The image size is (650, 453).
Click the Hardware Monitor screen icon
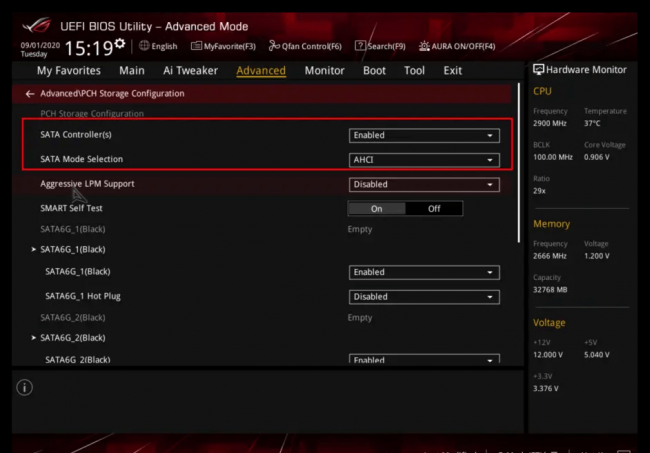[538, 70]
